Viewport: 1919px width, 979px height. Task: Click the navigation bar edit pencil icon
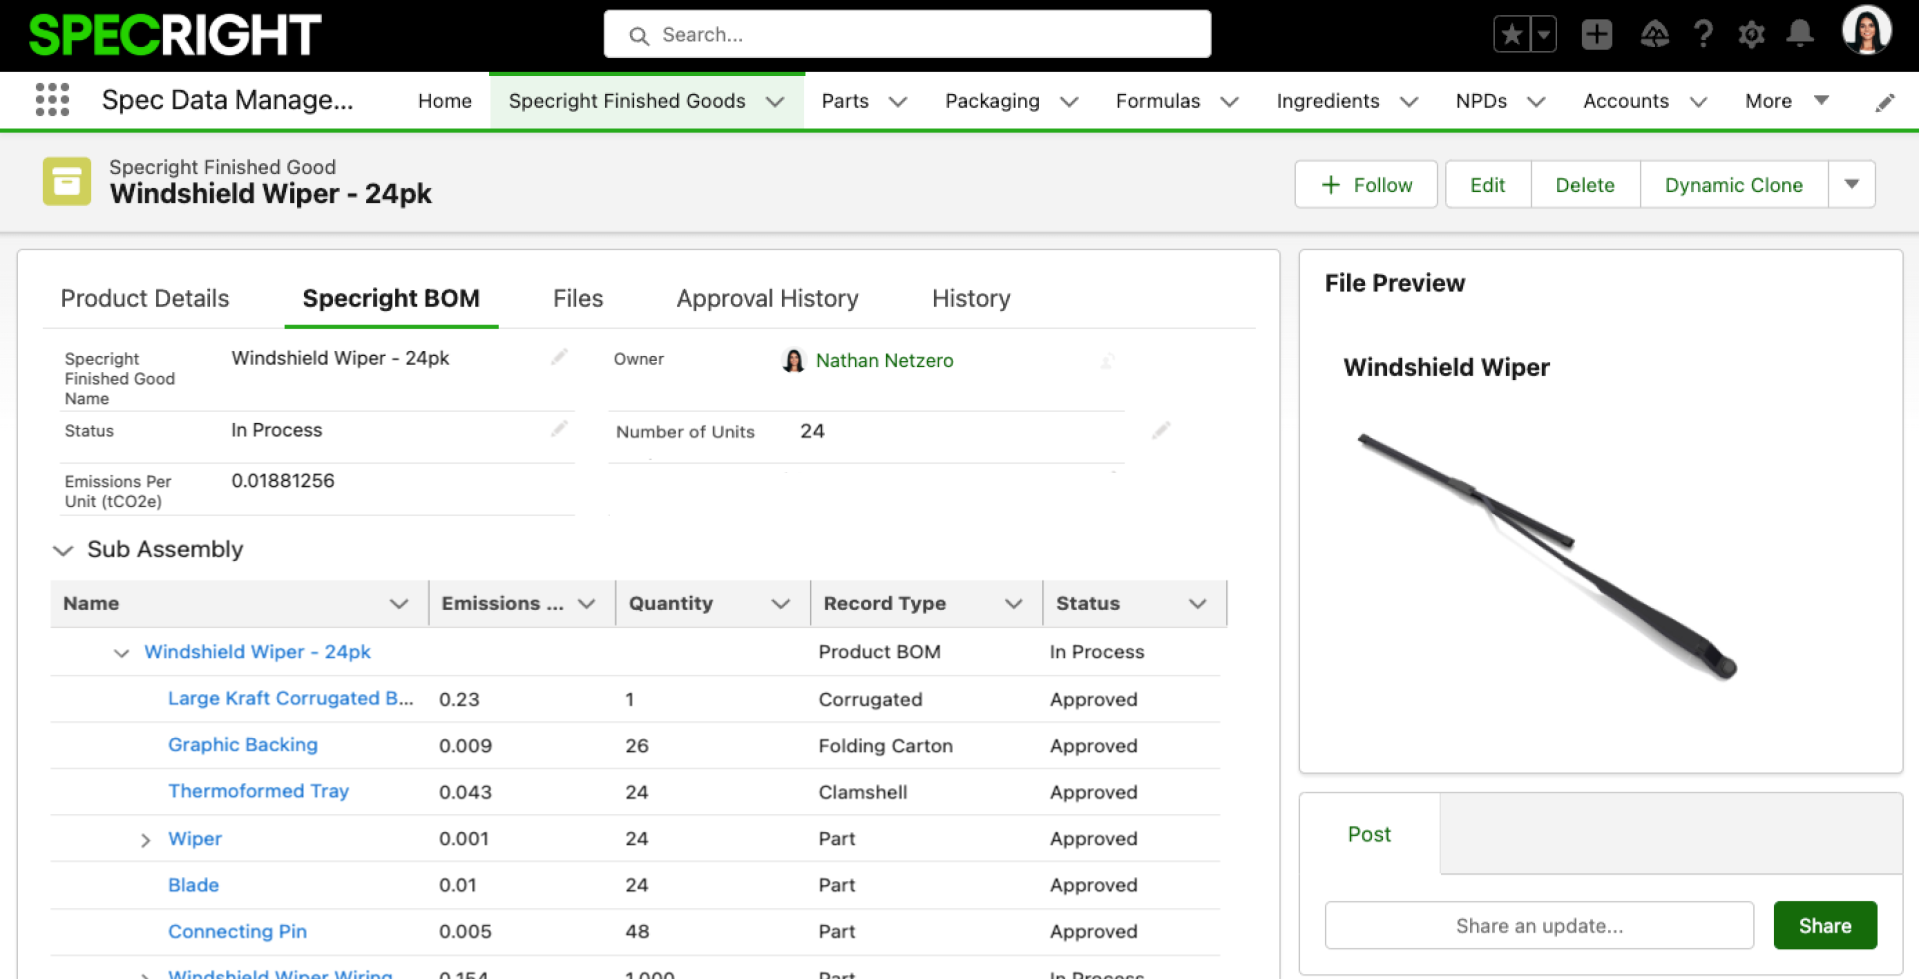[x=1885, y=102]
